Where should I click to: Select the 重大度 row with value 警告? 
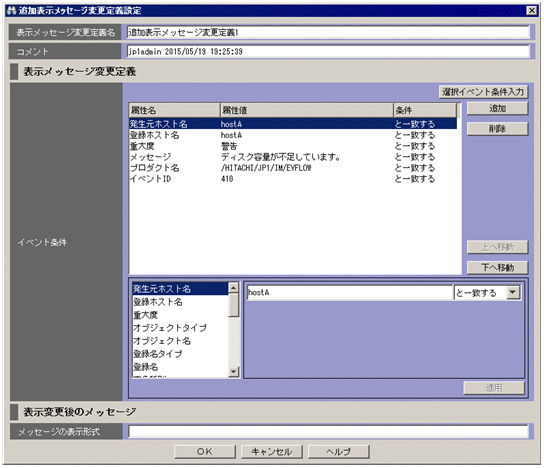click(293, 146)
